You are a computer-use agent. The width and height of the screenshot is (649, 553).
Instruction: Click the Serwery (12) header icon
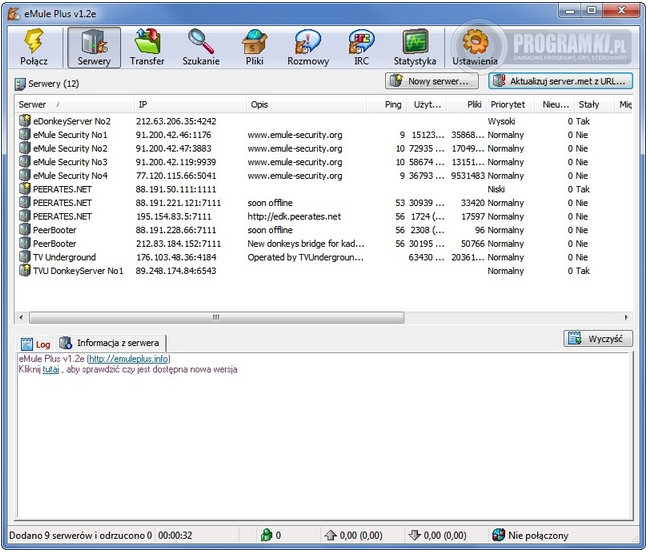point(20,84)
